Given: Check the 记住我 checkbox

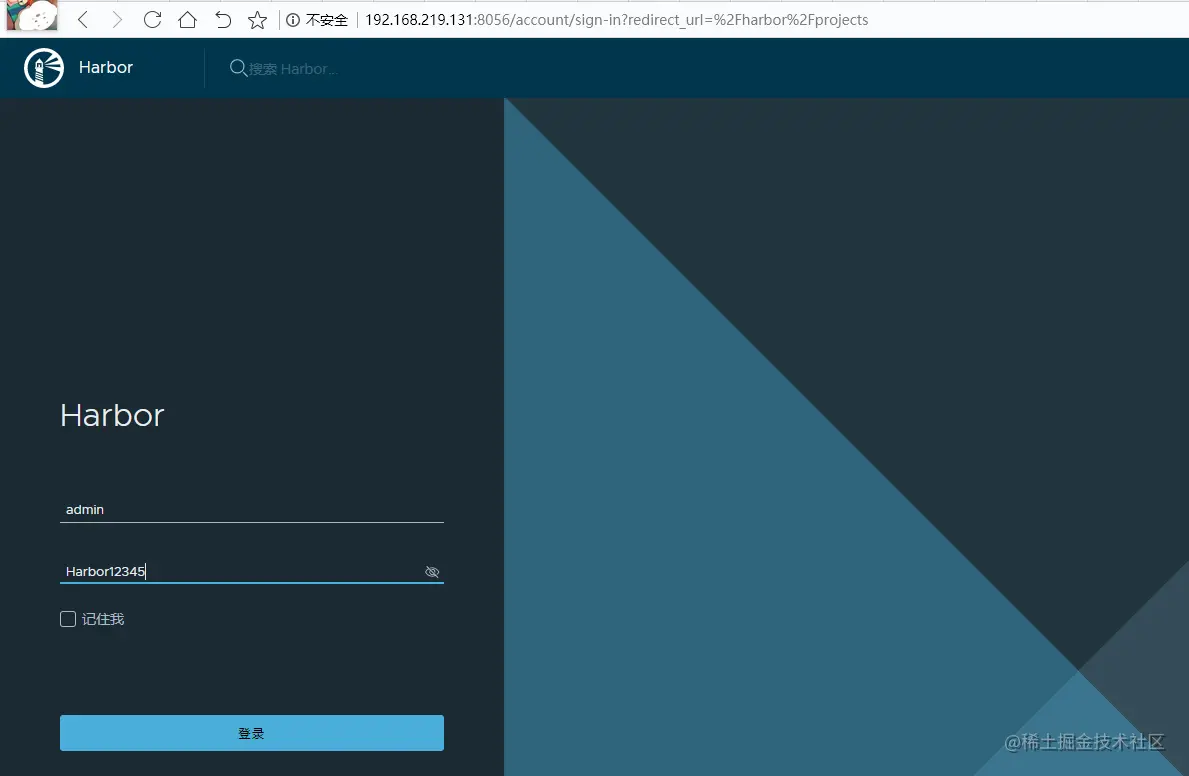Looking at the screenshot, I should (x=68, y=619).
